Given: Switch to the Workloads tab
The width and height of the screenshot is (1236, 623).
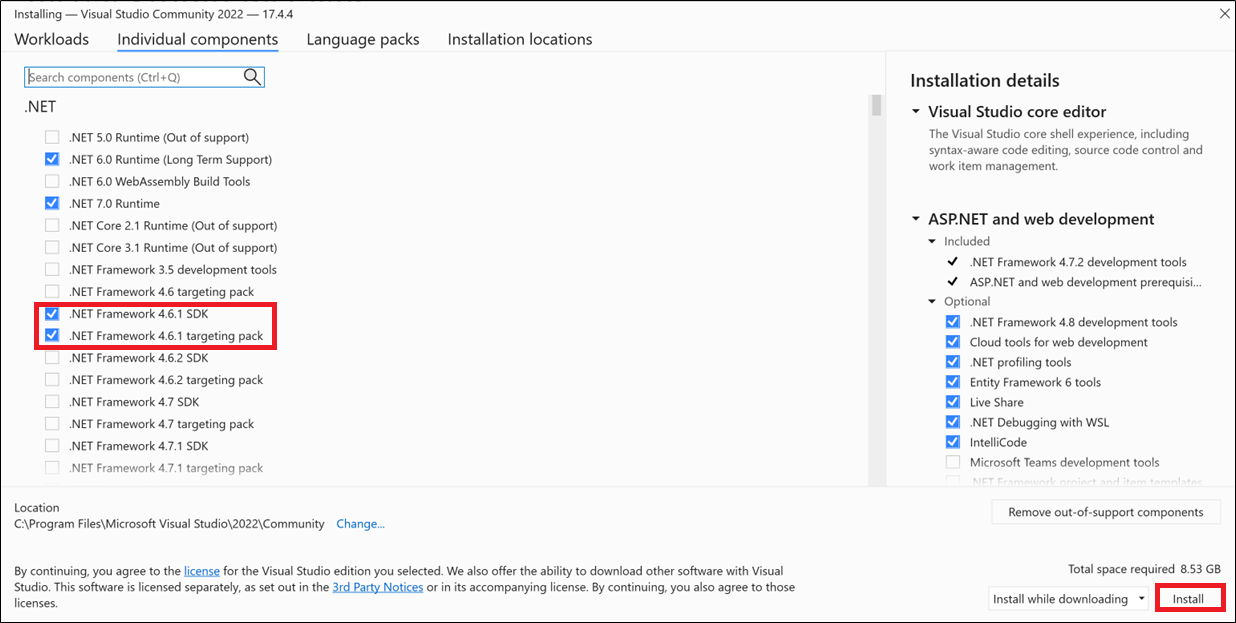Looking at the screenshot, I should (51, 39).
